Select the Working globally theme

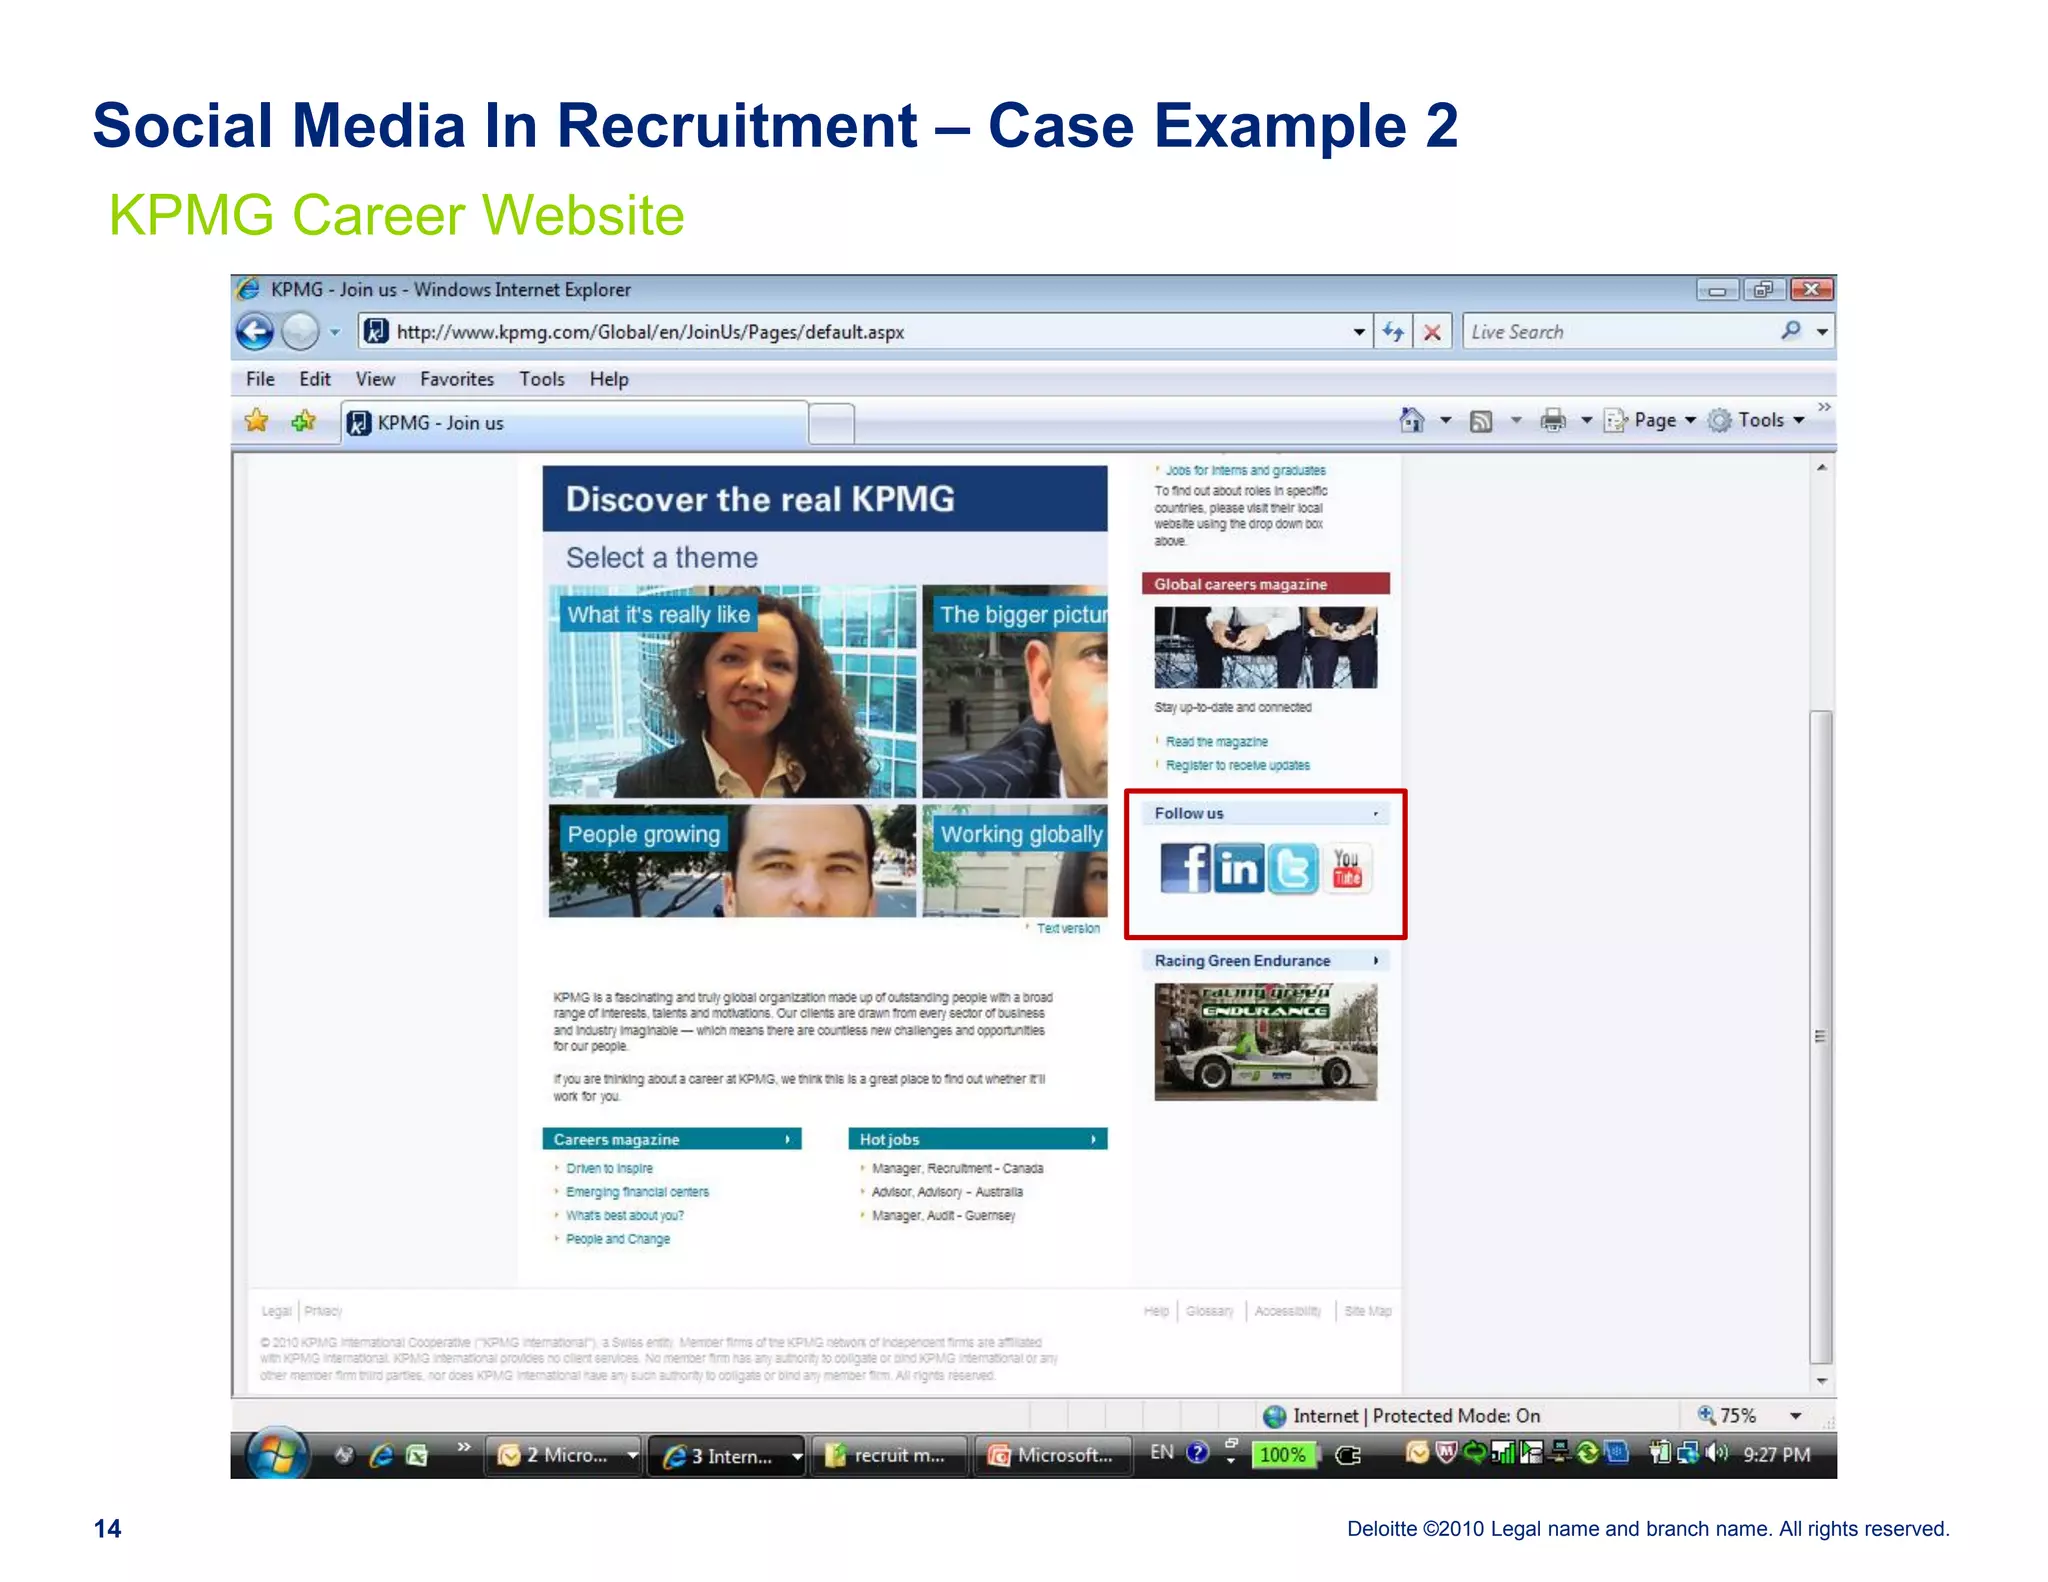coord(1015,861)
